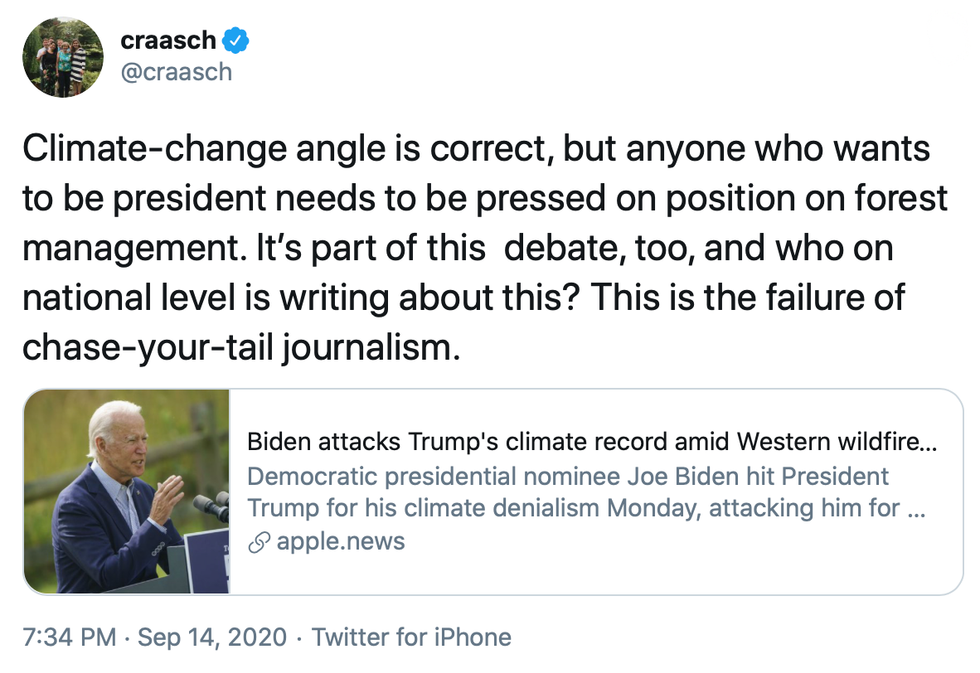The width and height of the screenshot is (980, 673).
Task: Click the craasch display name
Action: 168,41
